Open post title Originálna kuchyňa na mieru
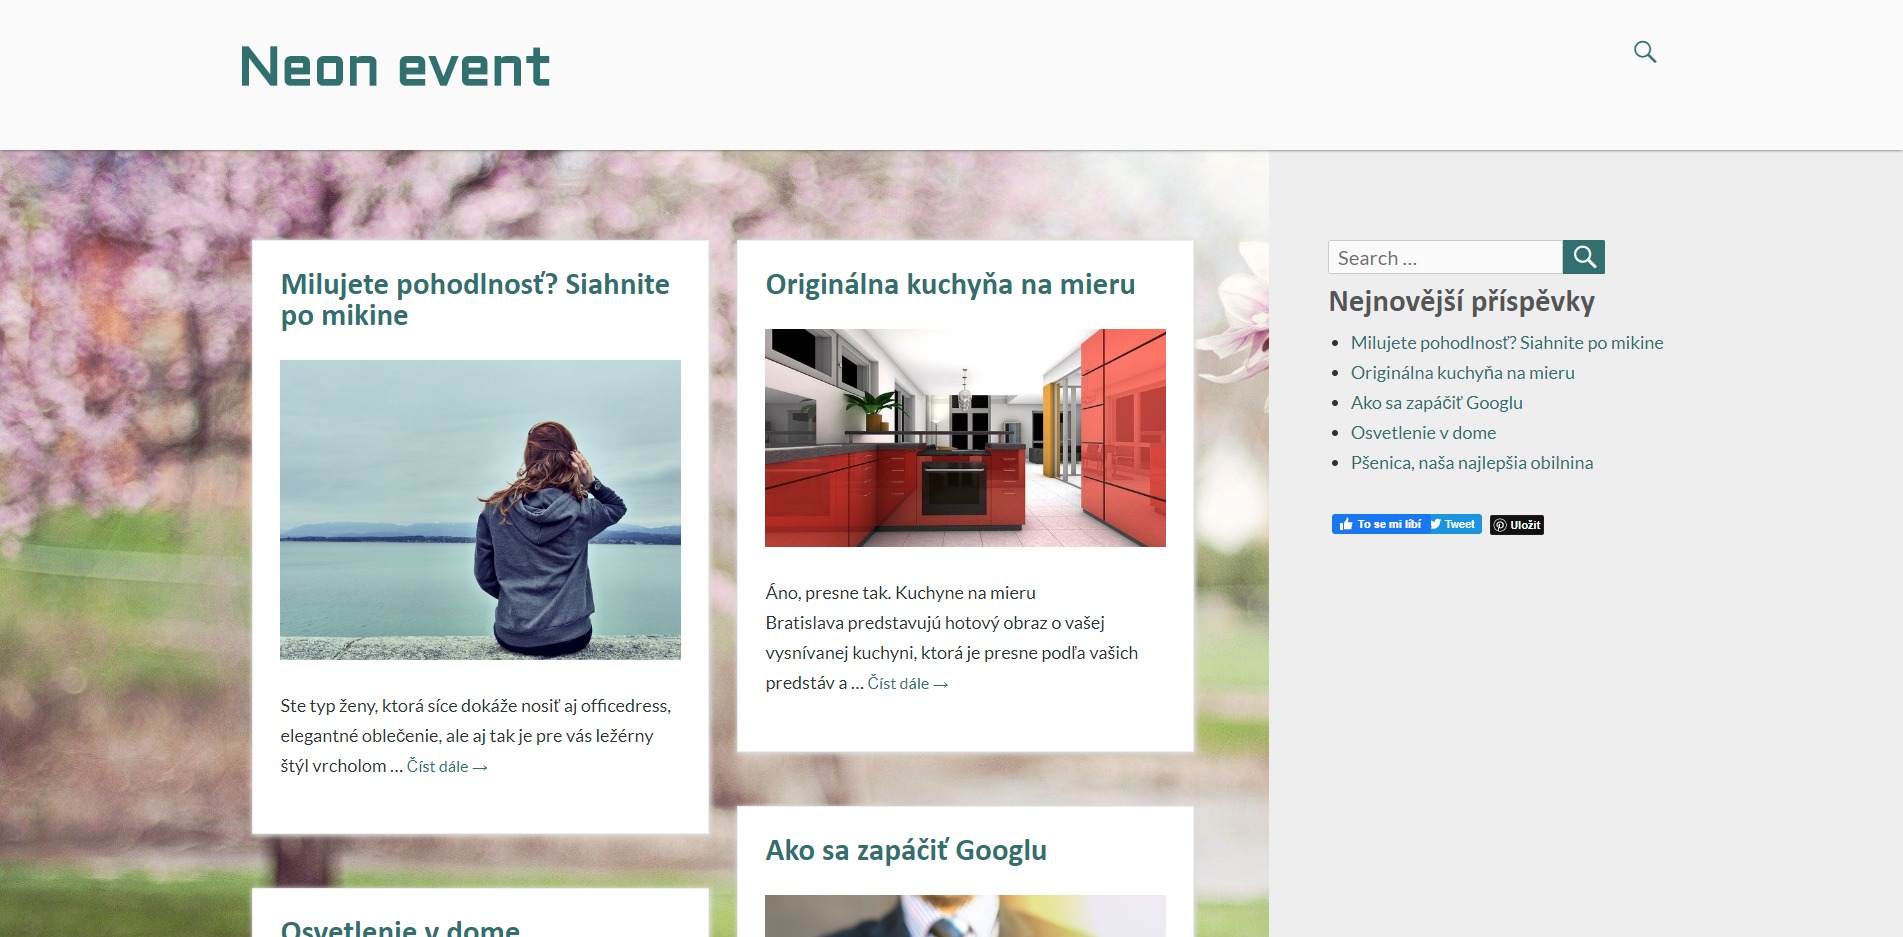 pos(950,284)
